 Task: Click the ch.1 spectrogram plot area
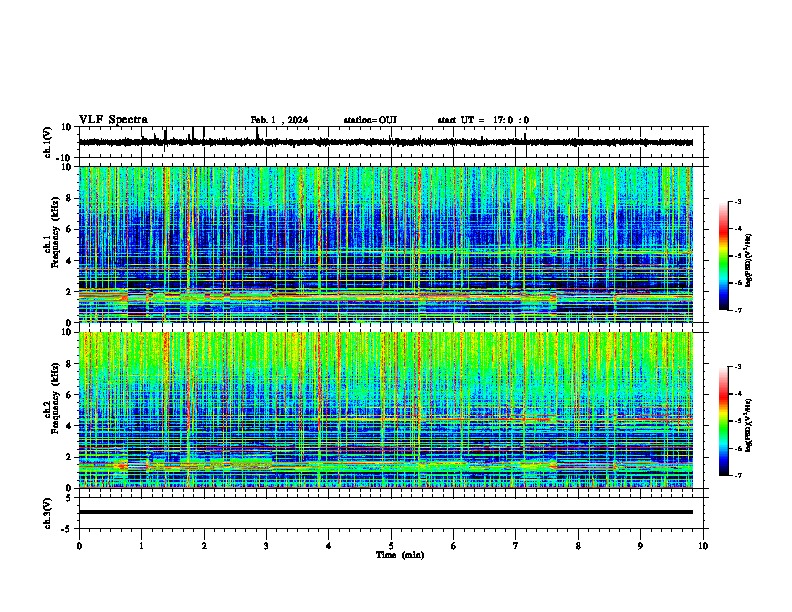[x=386, y=244]
